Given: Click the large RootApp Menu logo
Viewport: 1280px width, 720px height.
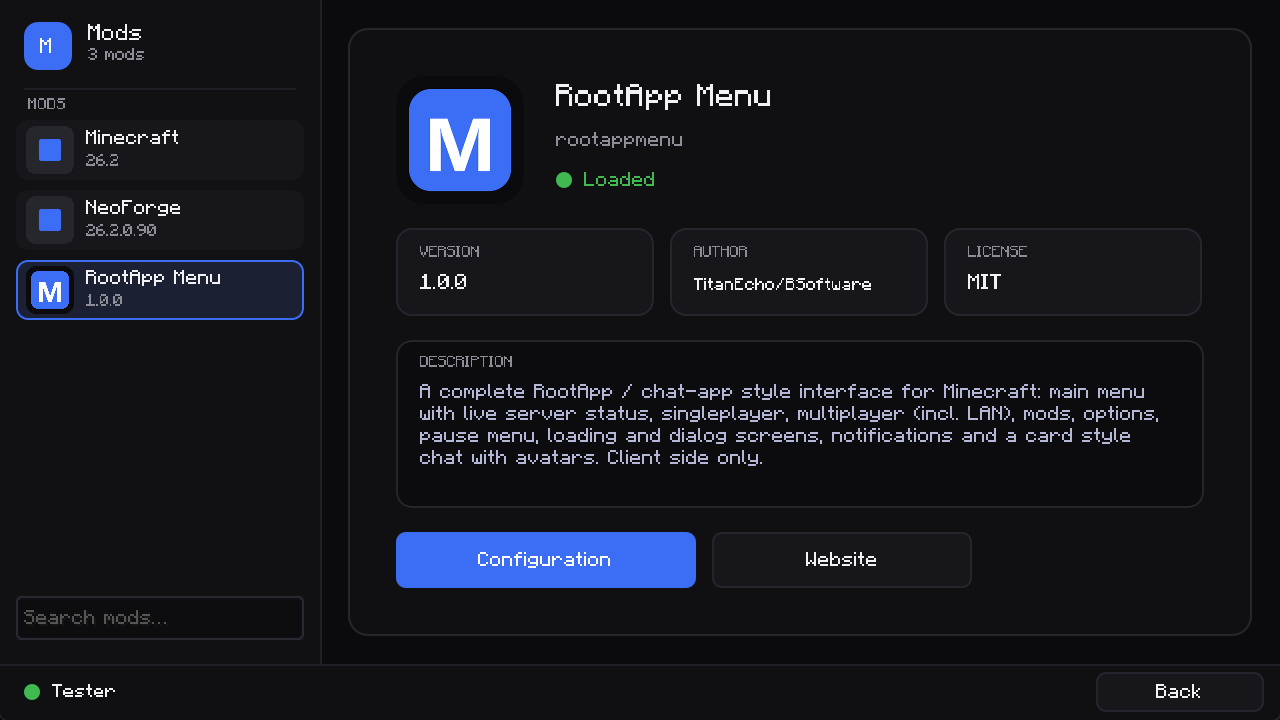Looking at the screenshot, I should pyautogui.click(x=460, y=140).
